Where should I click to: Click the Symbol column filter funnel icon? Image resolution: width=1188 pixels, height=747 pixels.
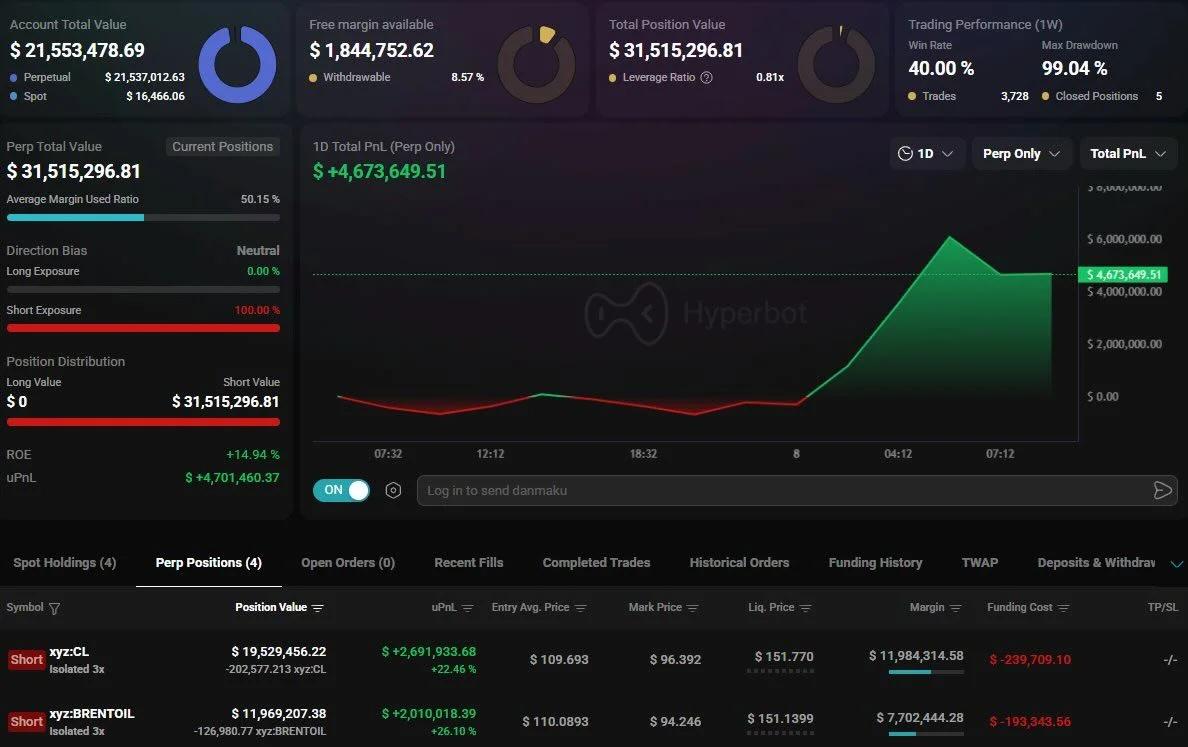55,608
